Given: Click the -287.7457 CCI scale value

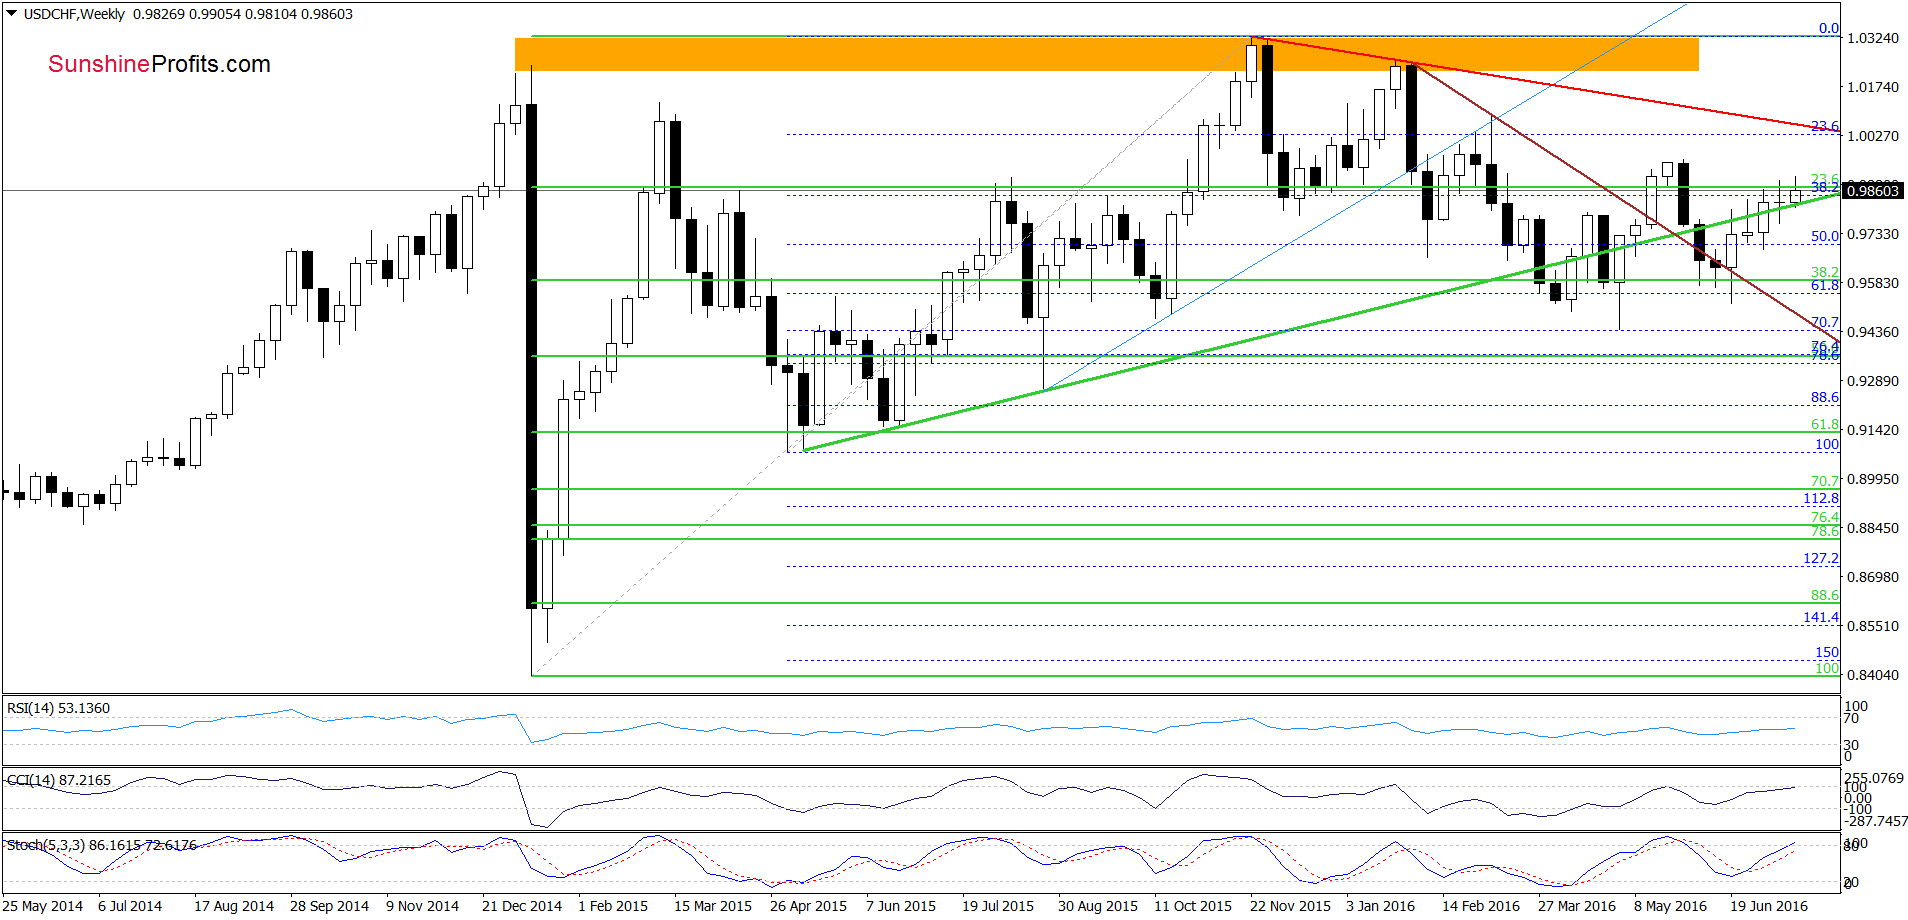Looking at the screenshot, I should (1876, 821).
